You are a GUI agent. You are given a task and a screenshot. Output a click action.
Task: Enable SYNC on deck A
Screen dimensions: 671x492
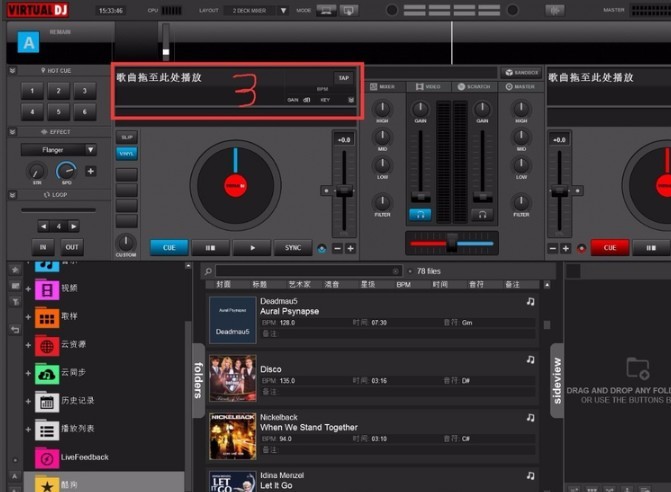click(293, 248)
